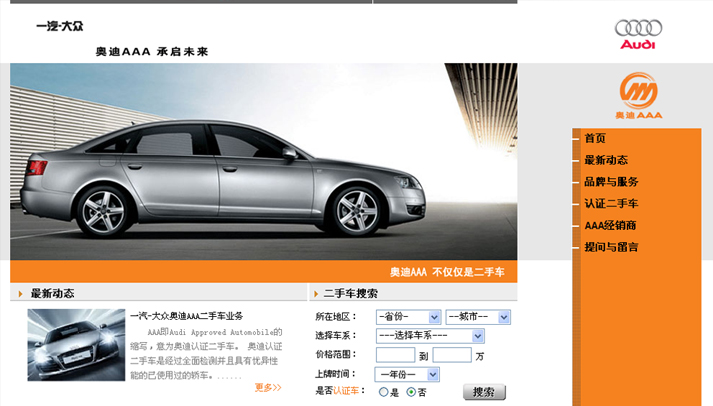The width and height of the screenshot is (713, 406).
Task: Expand the 省份 province dropdown
Action: coord(408,317)
